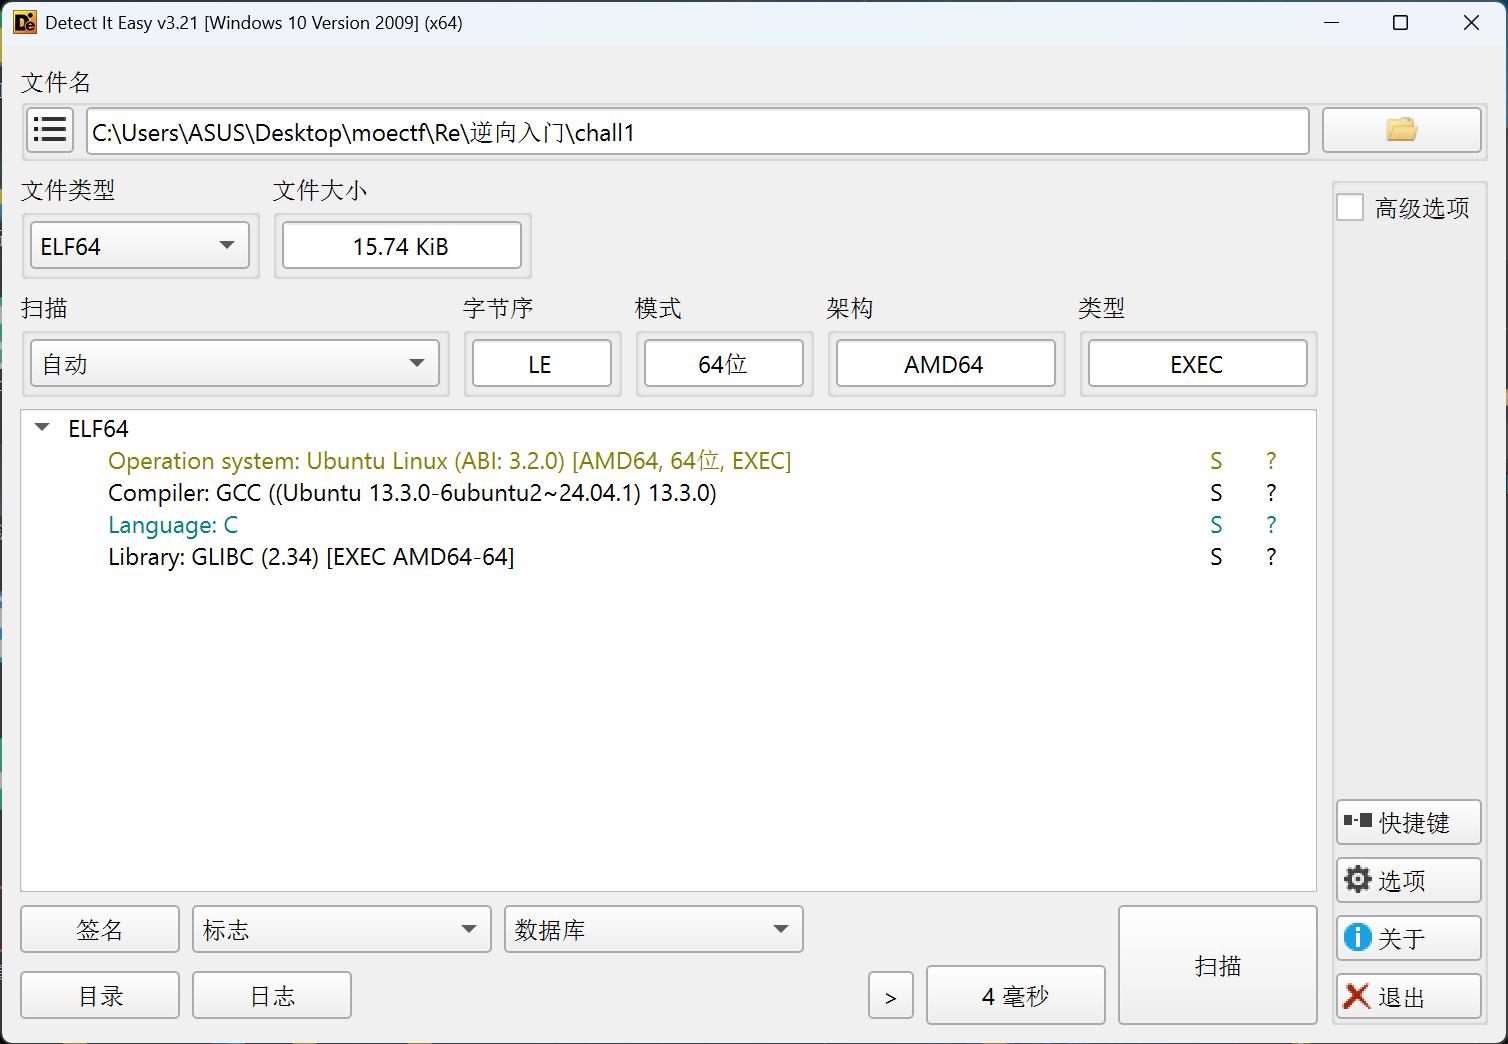Click the 扫描 scan button
The width and height of the screenshot is (1508, 1044).
(1217, 965)
